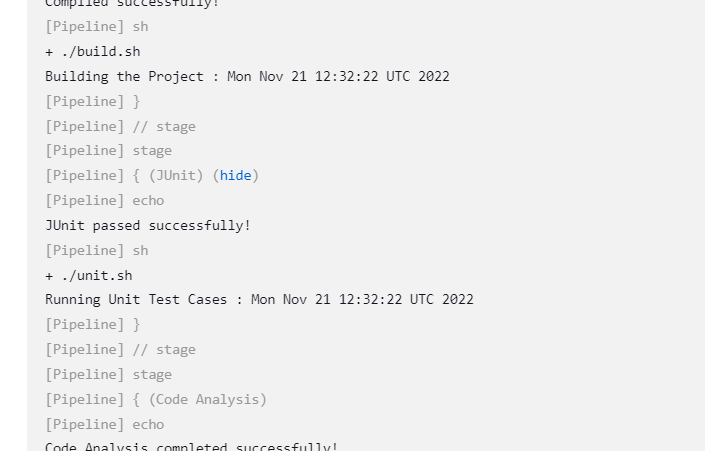Viewport: 705px width, 451px height.
Task: Click '[Pipeline] // stage' line following build output
Action: click(x=120, y=126)
